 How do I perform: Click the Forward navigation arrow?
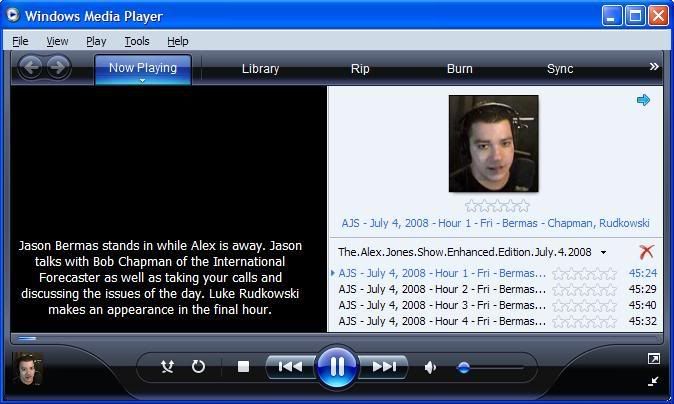58,67
